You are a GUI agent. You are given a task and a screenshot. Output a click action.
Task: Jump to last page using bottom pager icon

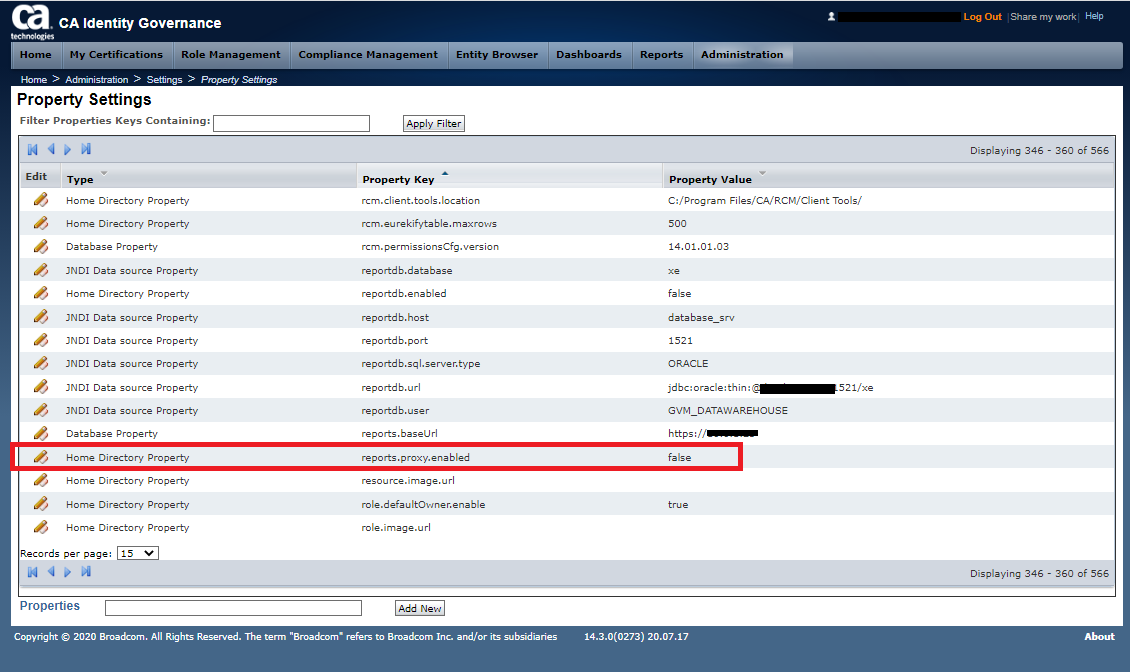click(x=86, y=572)
